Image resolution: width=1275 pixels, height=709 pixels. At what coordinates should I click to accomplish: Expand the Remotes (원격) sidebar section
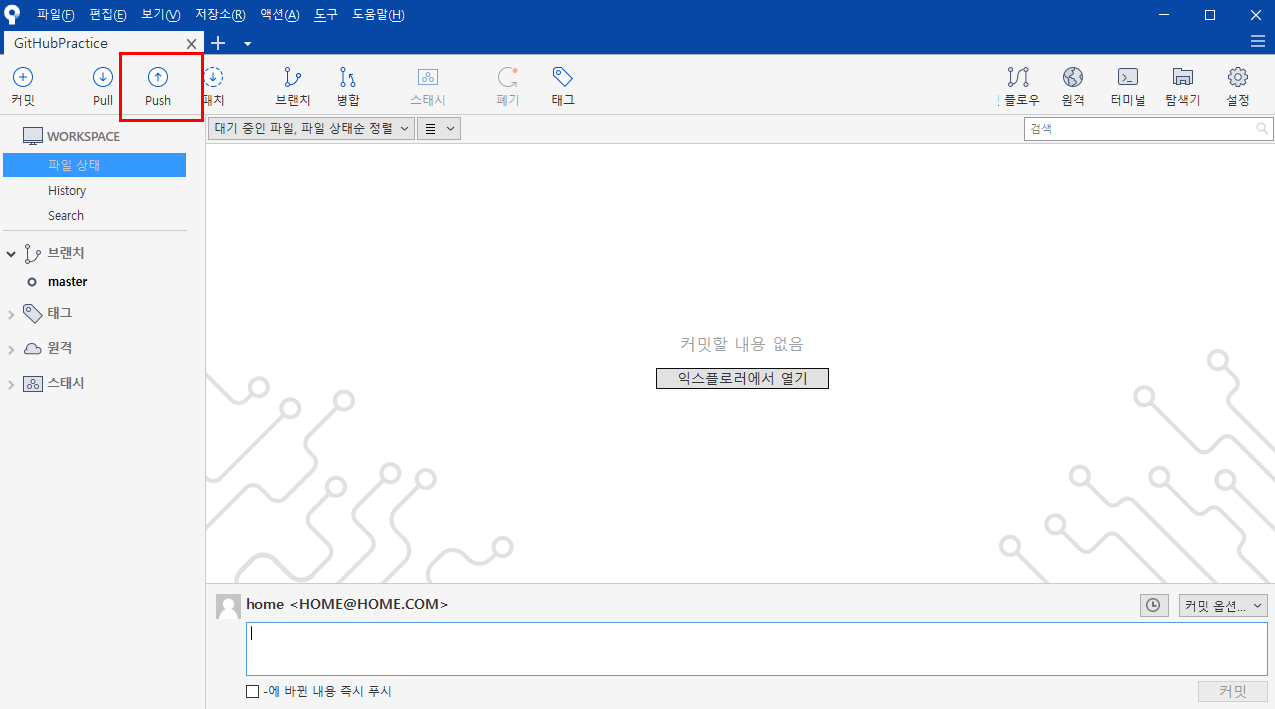11,349
